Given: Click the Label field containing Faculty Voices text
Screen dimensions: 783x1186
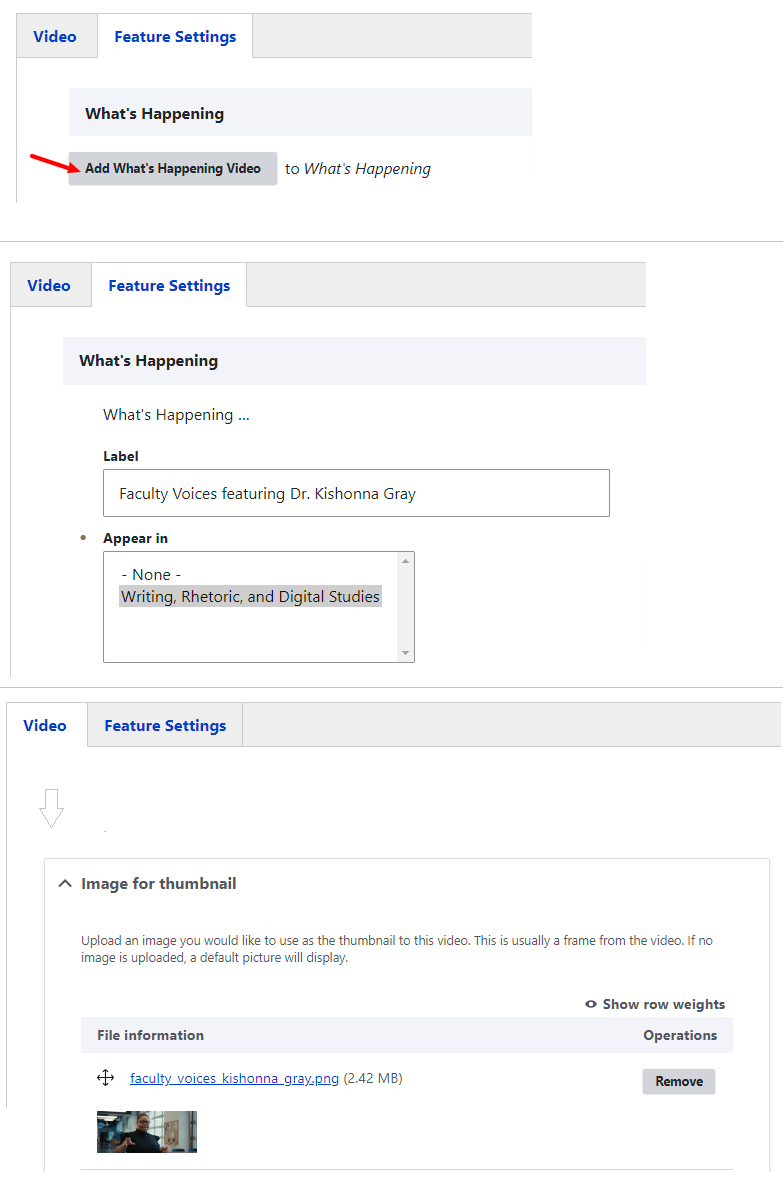Looking at the screenshot, I should pyautogui.click(x=356, y=493).
